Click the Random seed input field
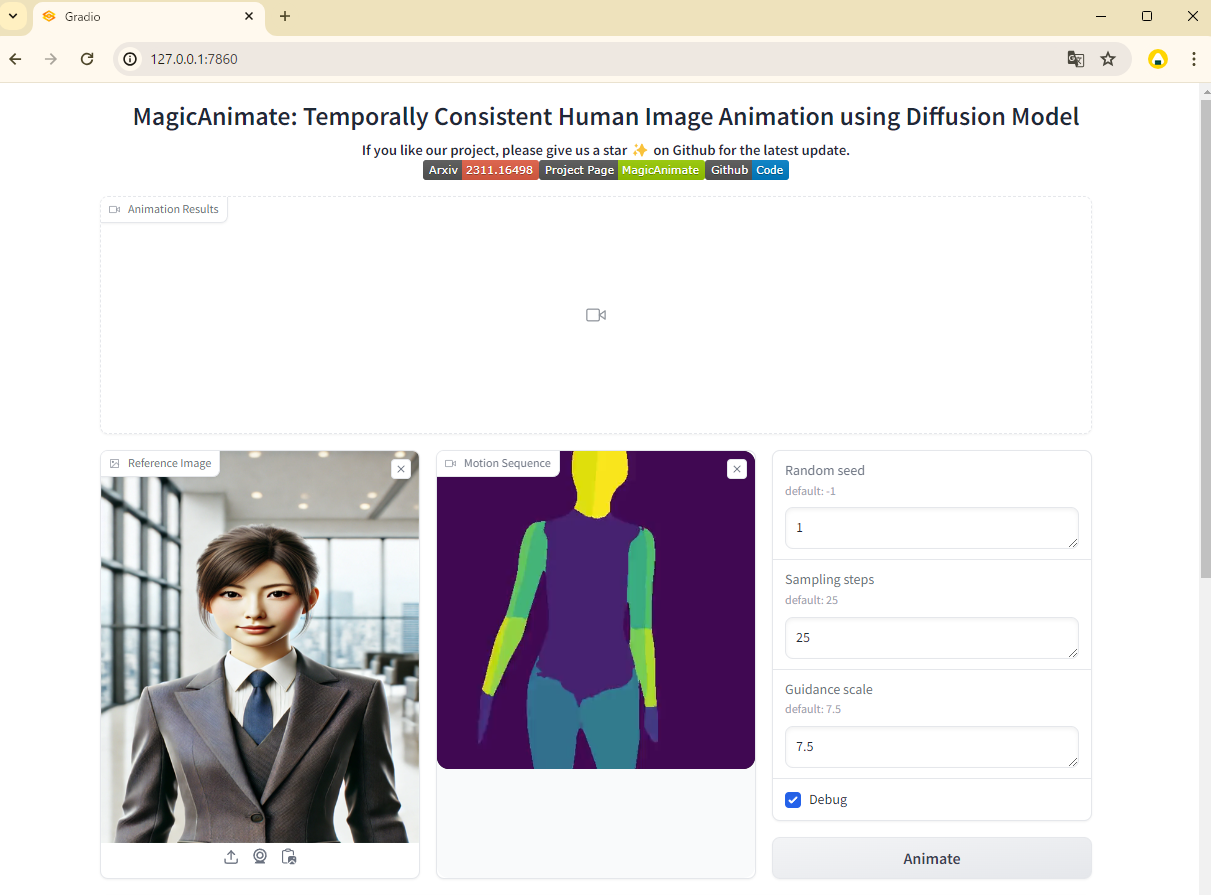 click(932, 528)
